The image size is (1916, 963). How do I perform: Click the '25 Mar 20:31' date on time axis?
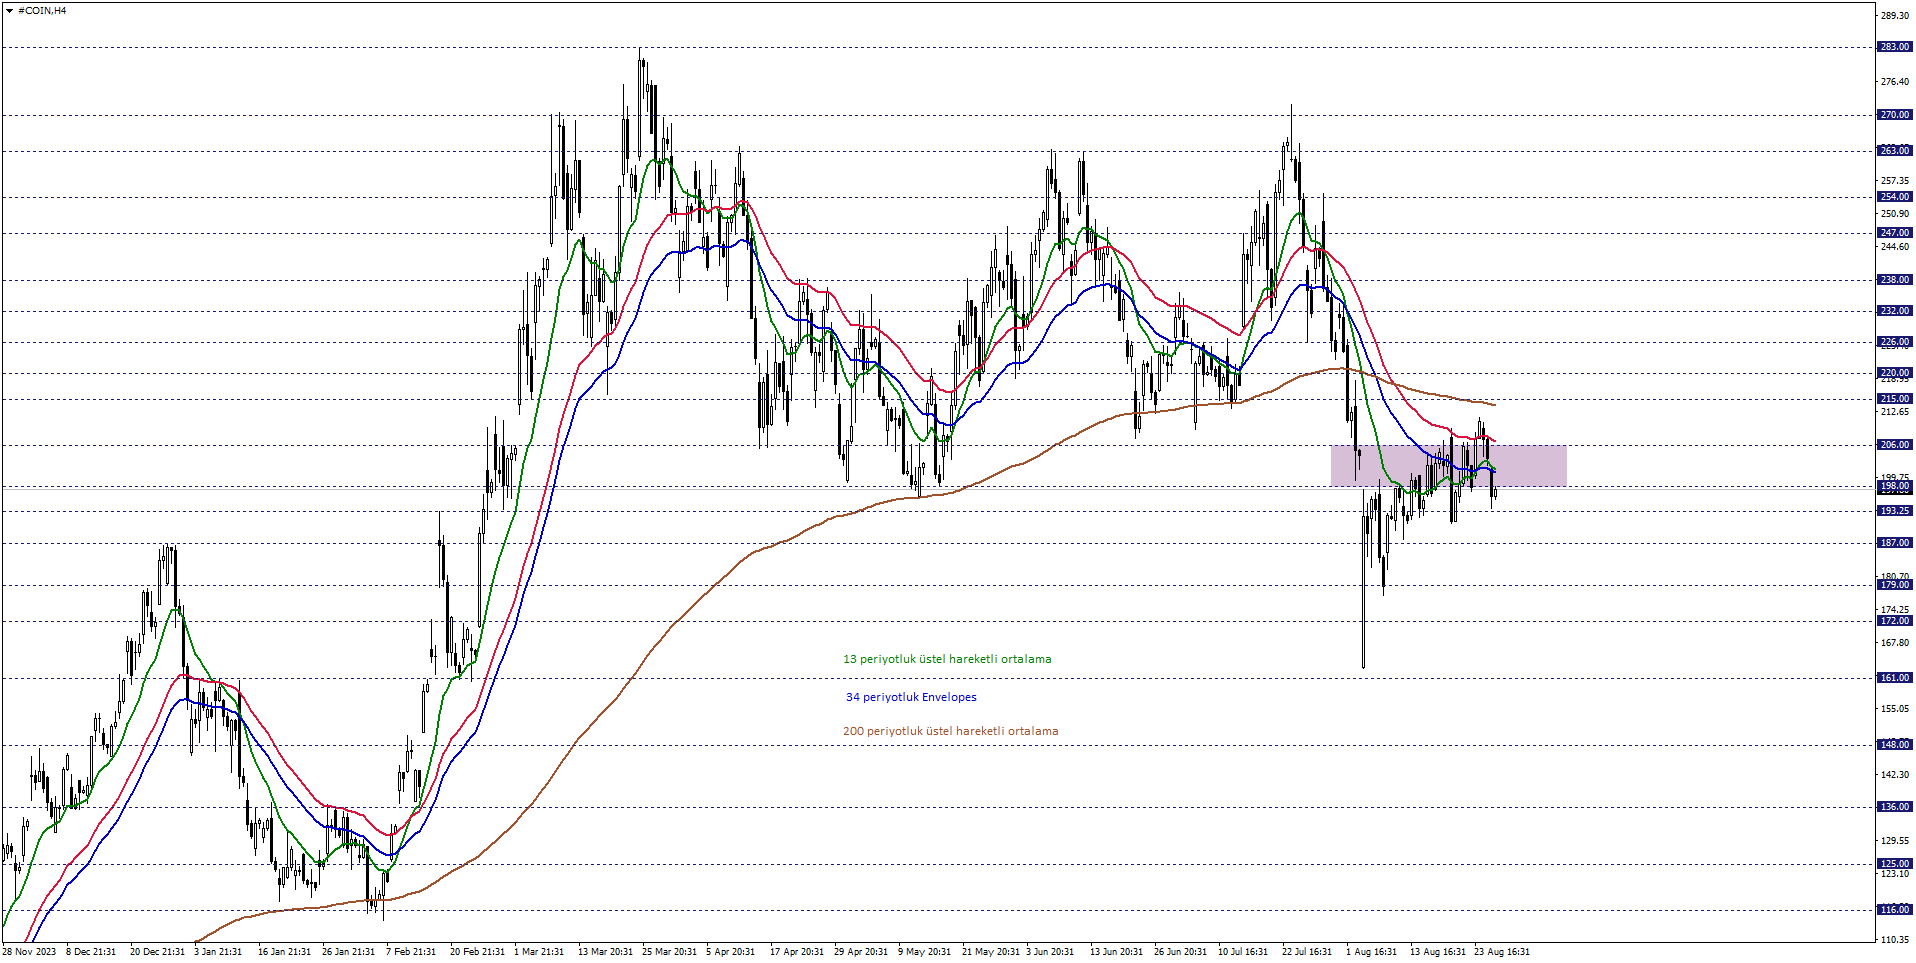coord(669,952)
